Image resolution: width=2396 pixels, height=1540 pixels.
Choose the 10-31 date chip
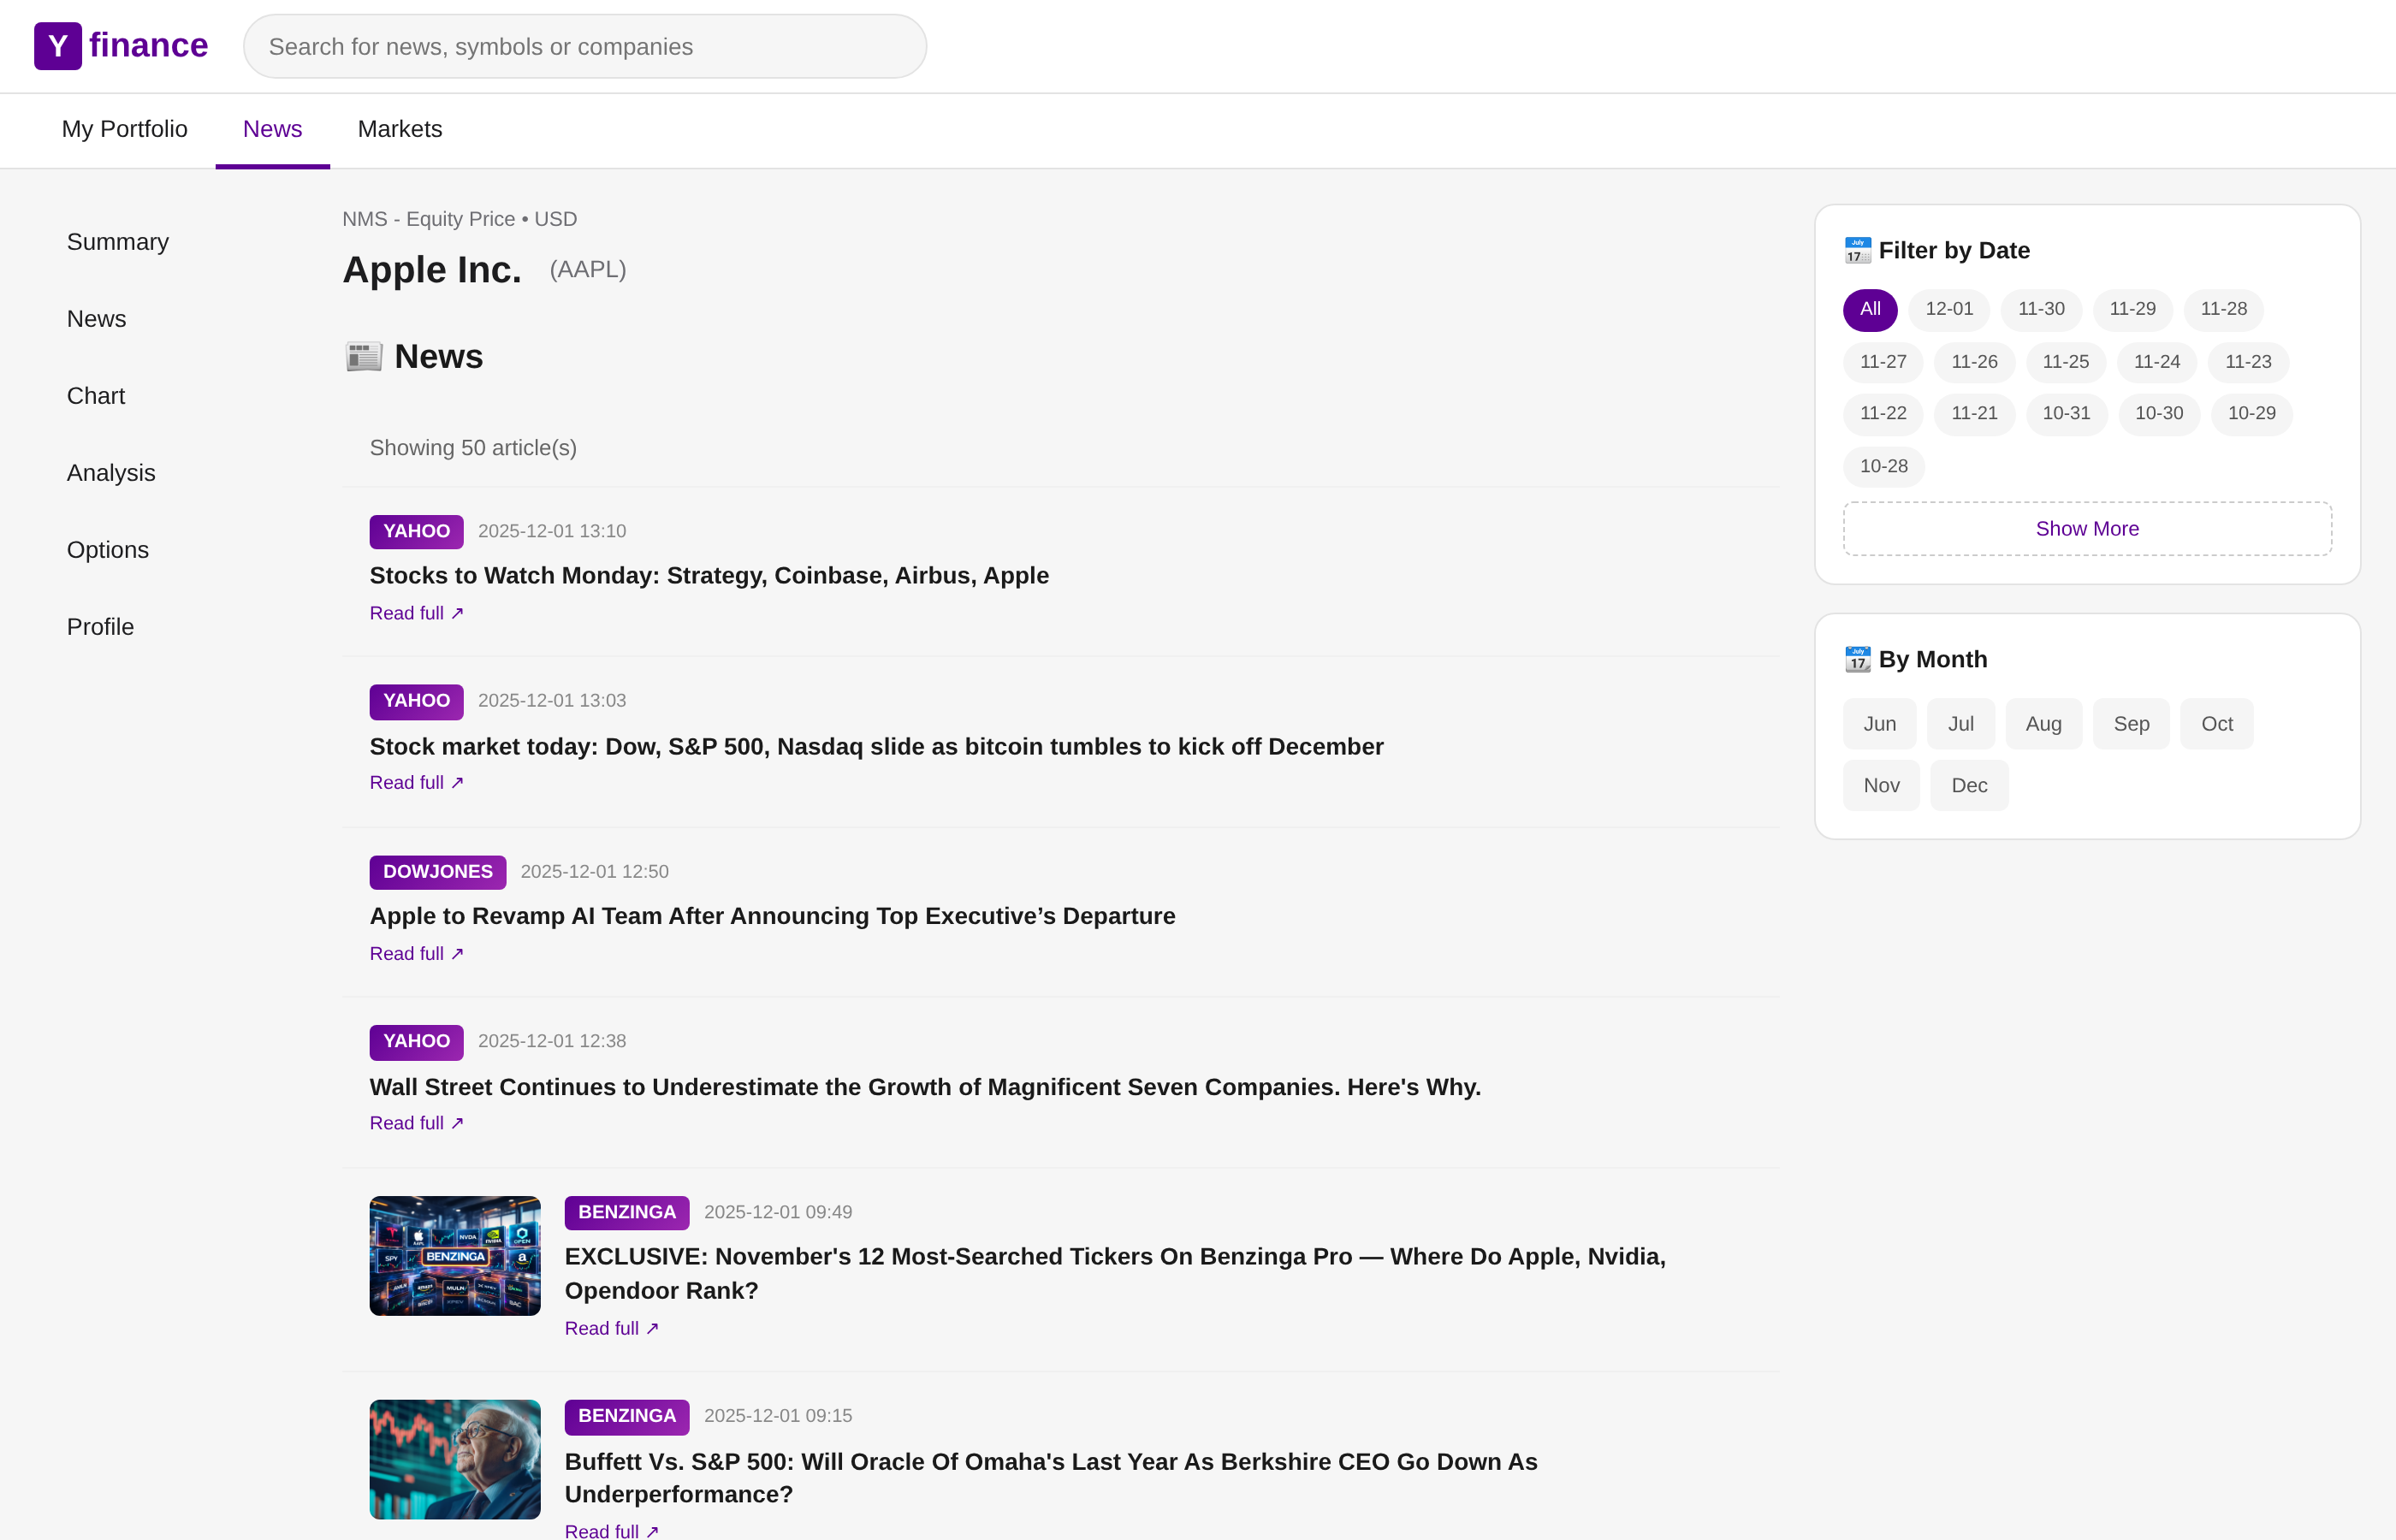[2066, 413]
